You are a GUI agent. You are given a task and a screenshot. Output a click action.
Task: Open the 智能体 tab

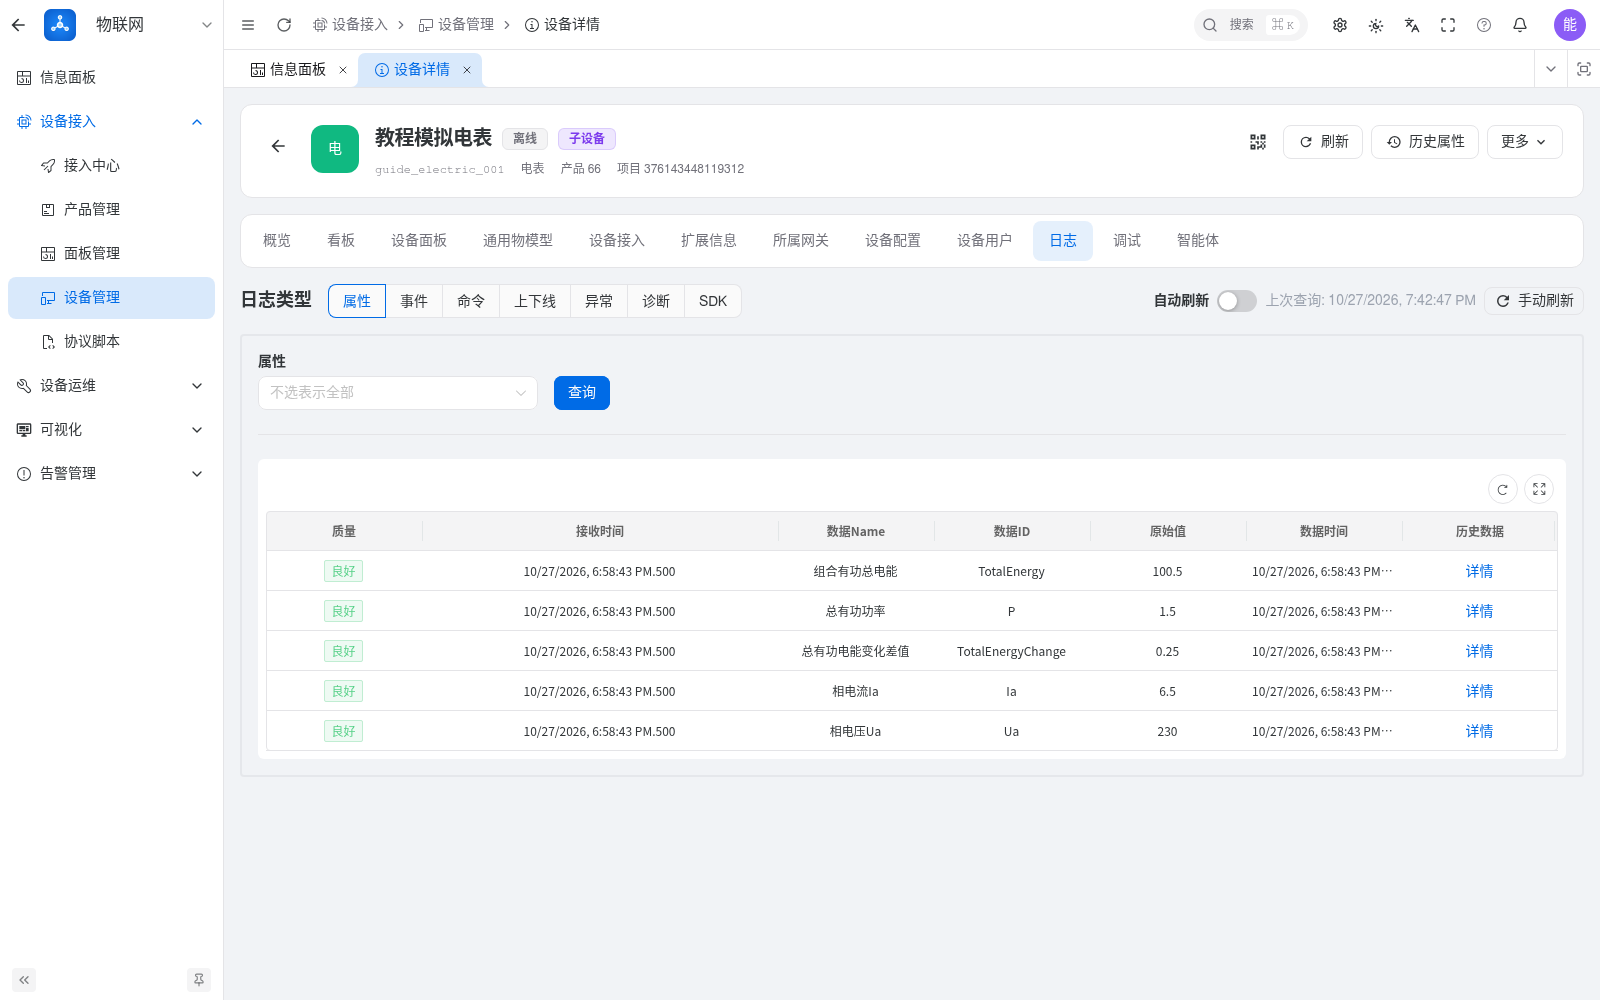click(x=1198, y=241)
